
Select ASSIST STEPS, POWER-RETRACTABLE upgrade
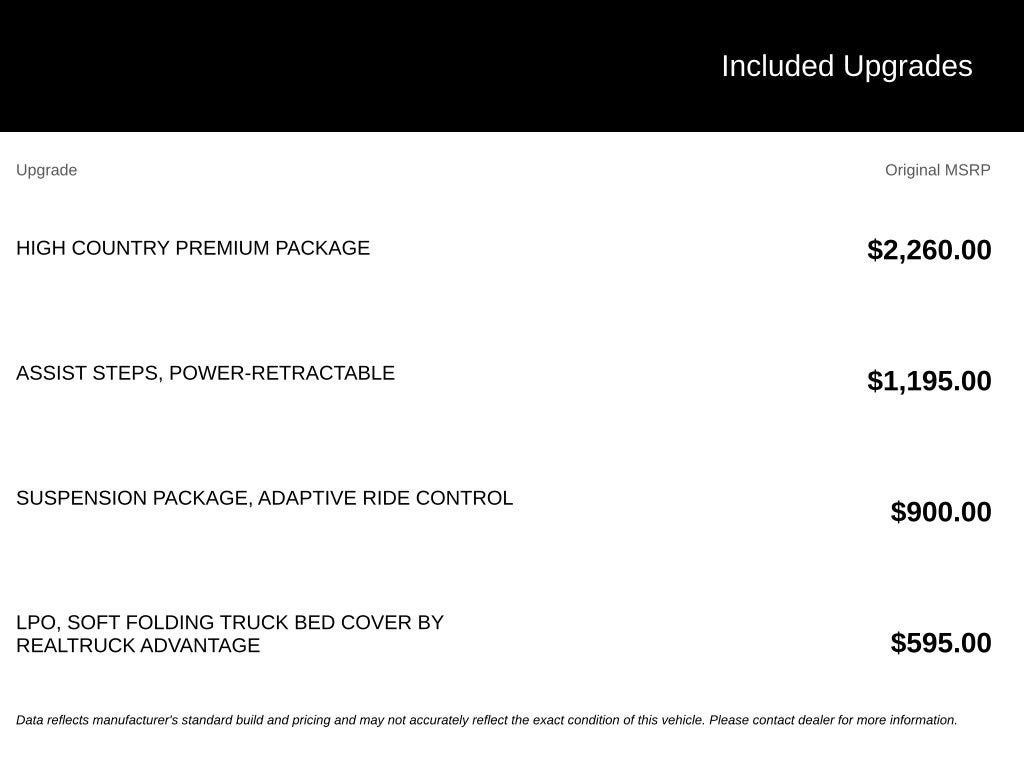[x=205, y=373]
